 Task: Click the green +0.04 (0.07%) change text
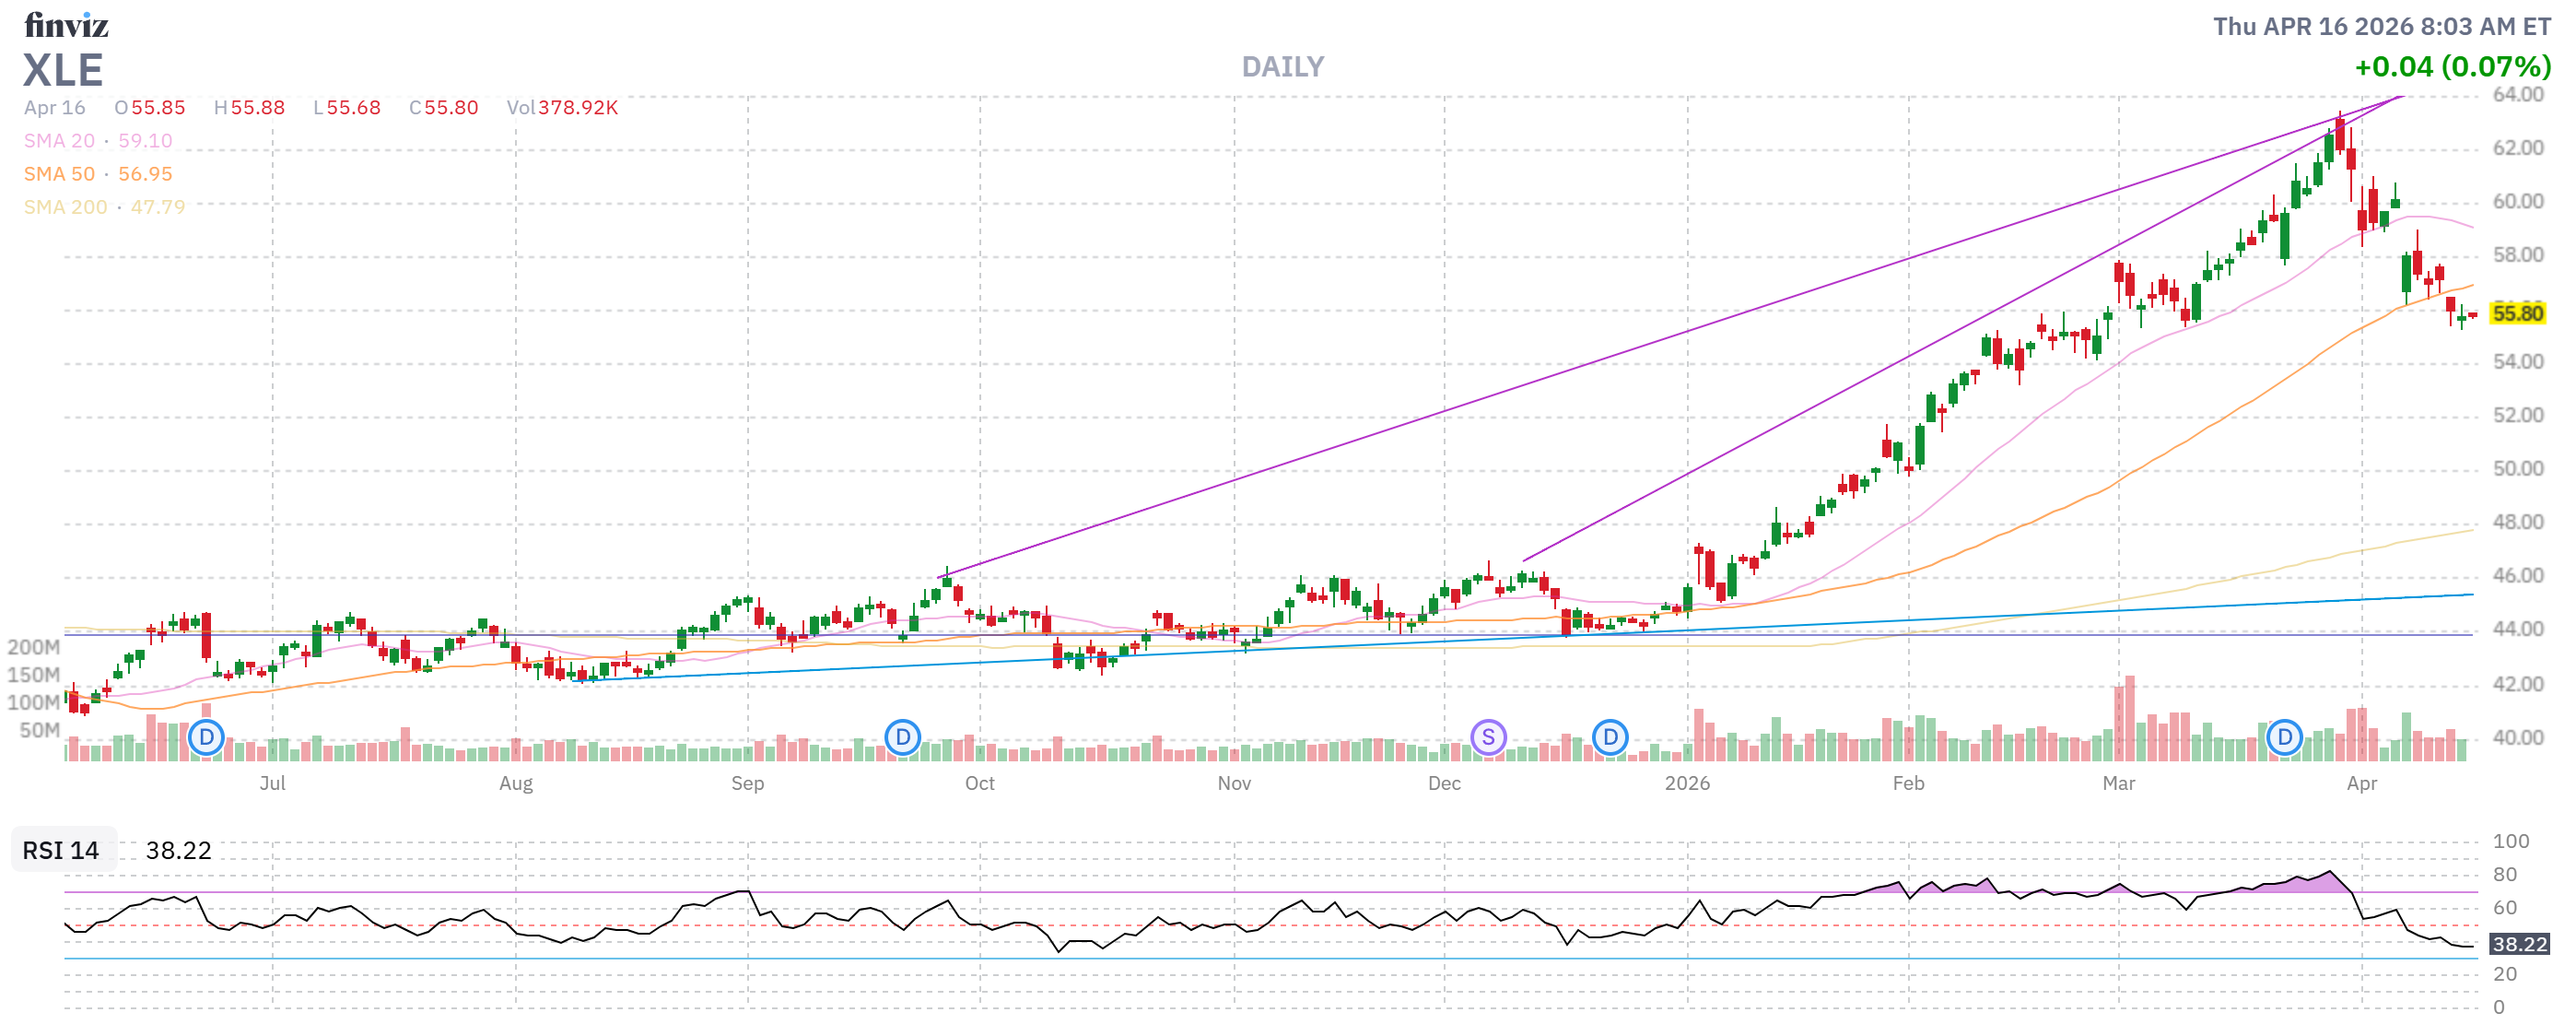(x=2451, y=67)
